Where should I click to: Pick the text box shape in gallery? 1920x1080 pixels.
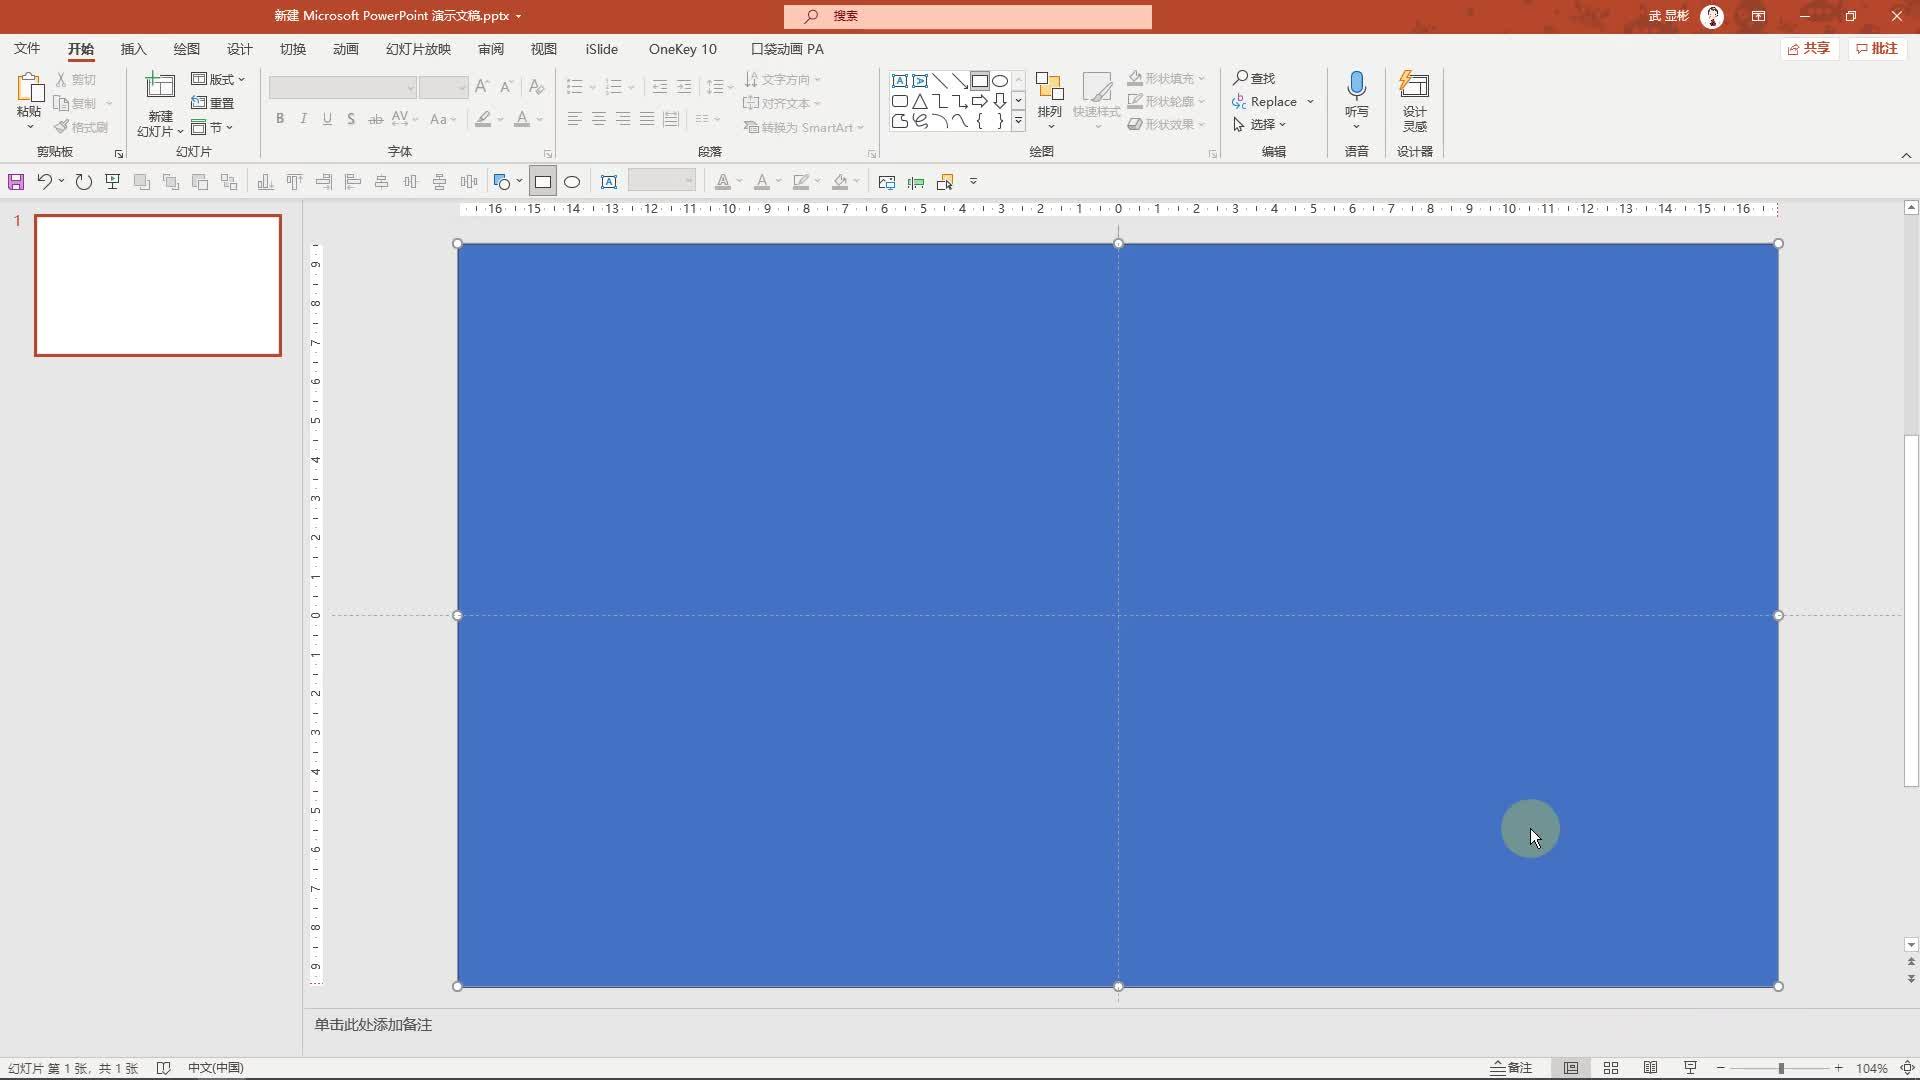900,81
